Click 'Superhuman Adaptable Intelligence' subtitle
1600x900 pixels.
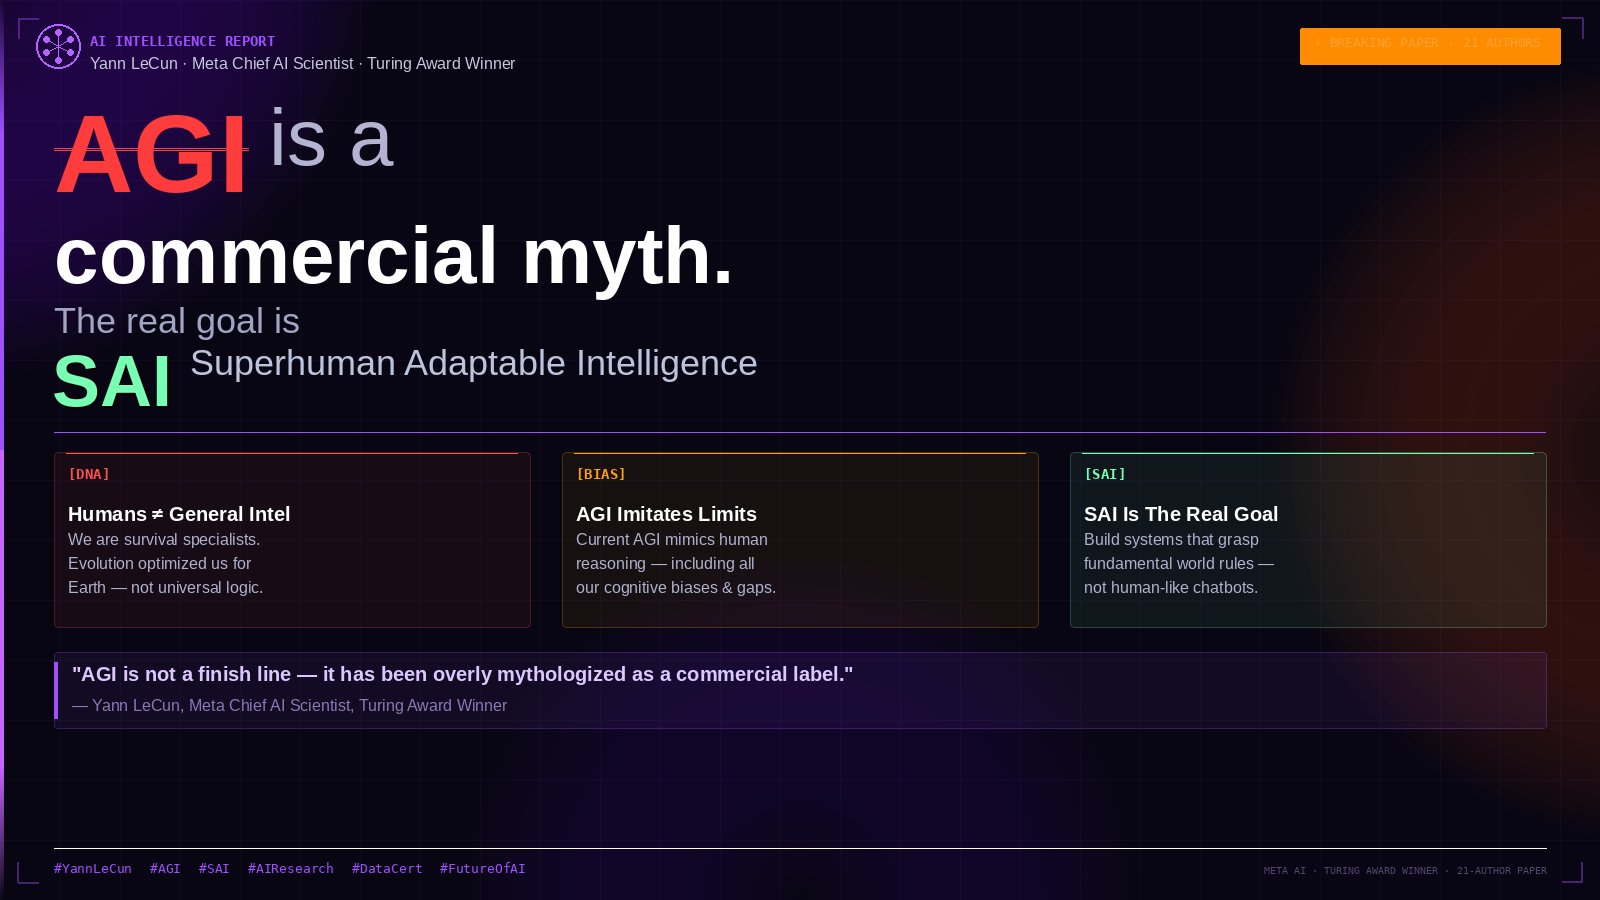point(474,363)
